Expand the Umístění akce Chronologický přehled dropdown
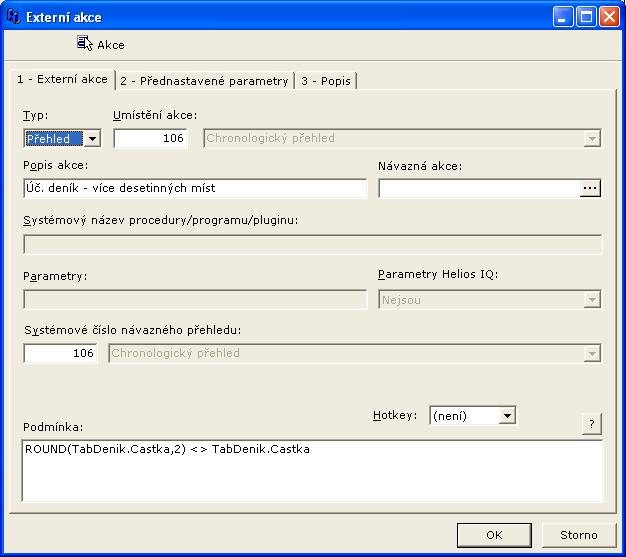The height and width of the screenshot is (557, 626). point(592,139)
